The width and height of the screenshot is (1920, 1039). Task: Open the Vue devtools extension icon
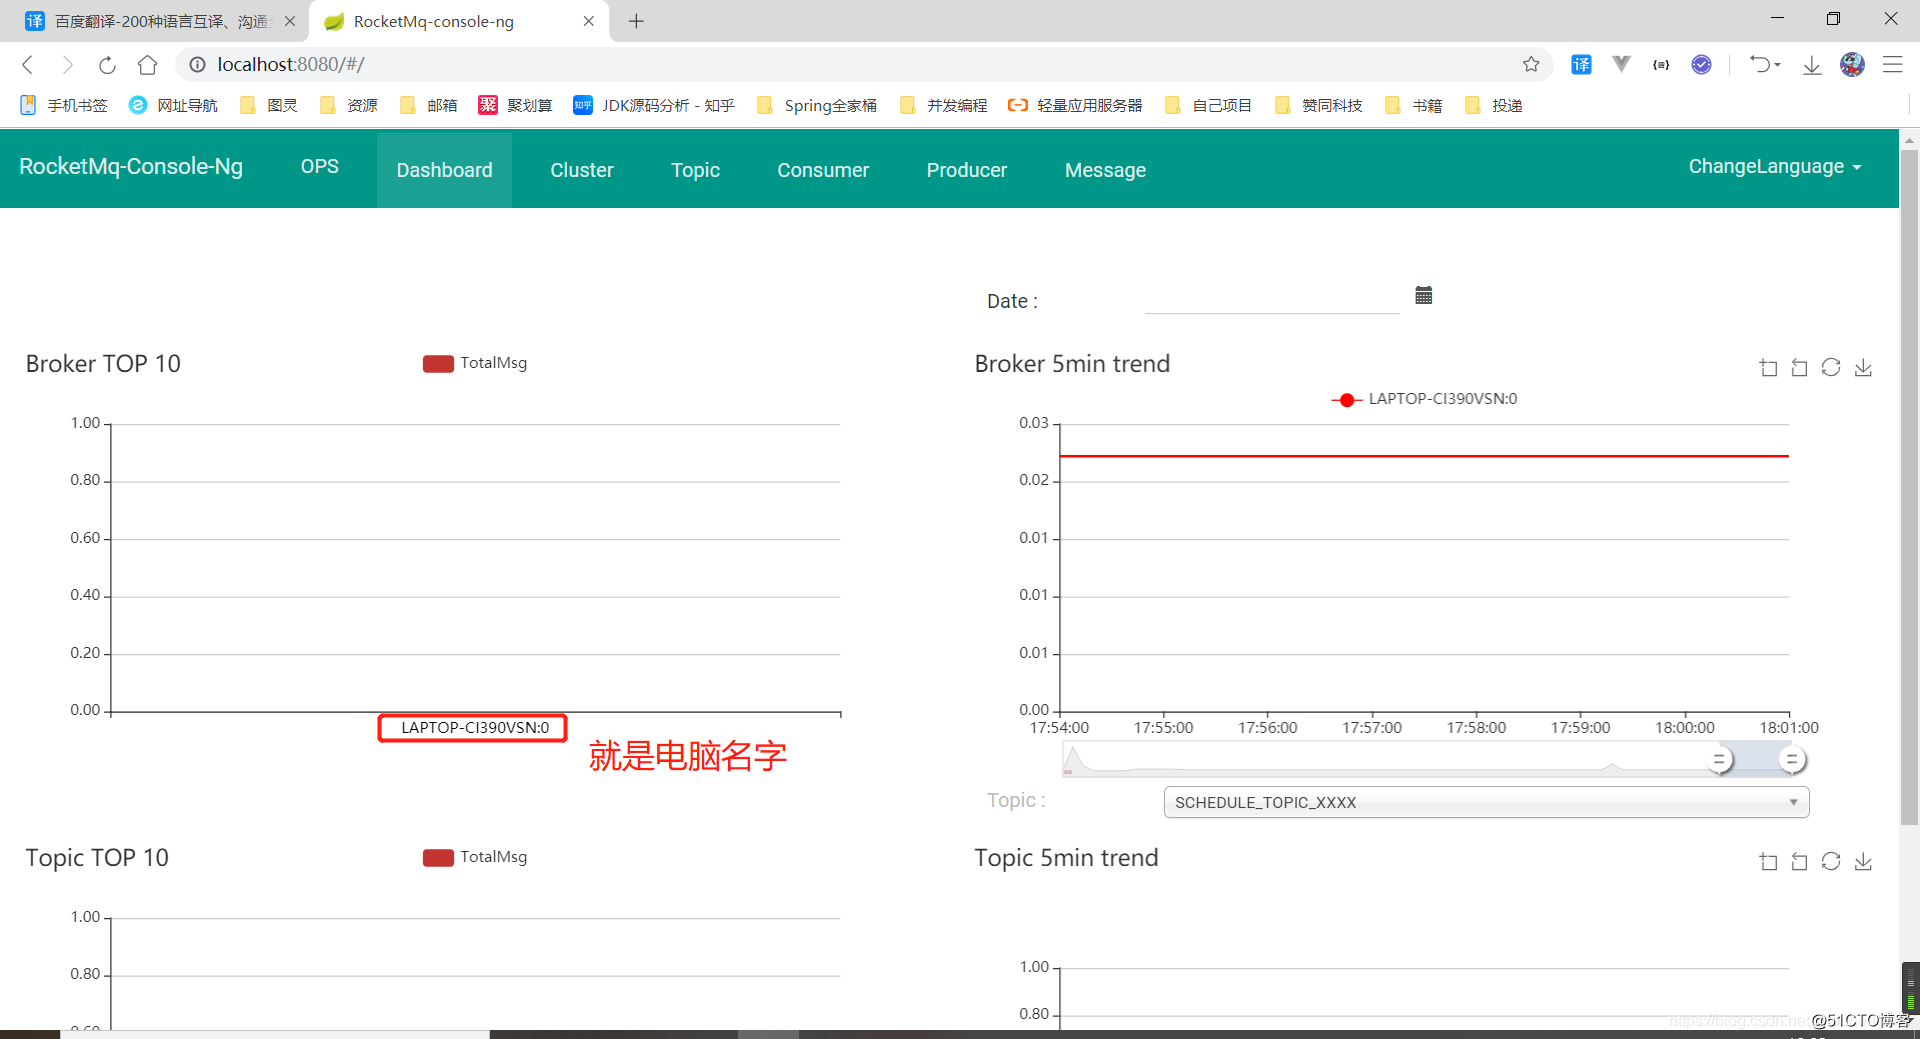pos(1621,65)
